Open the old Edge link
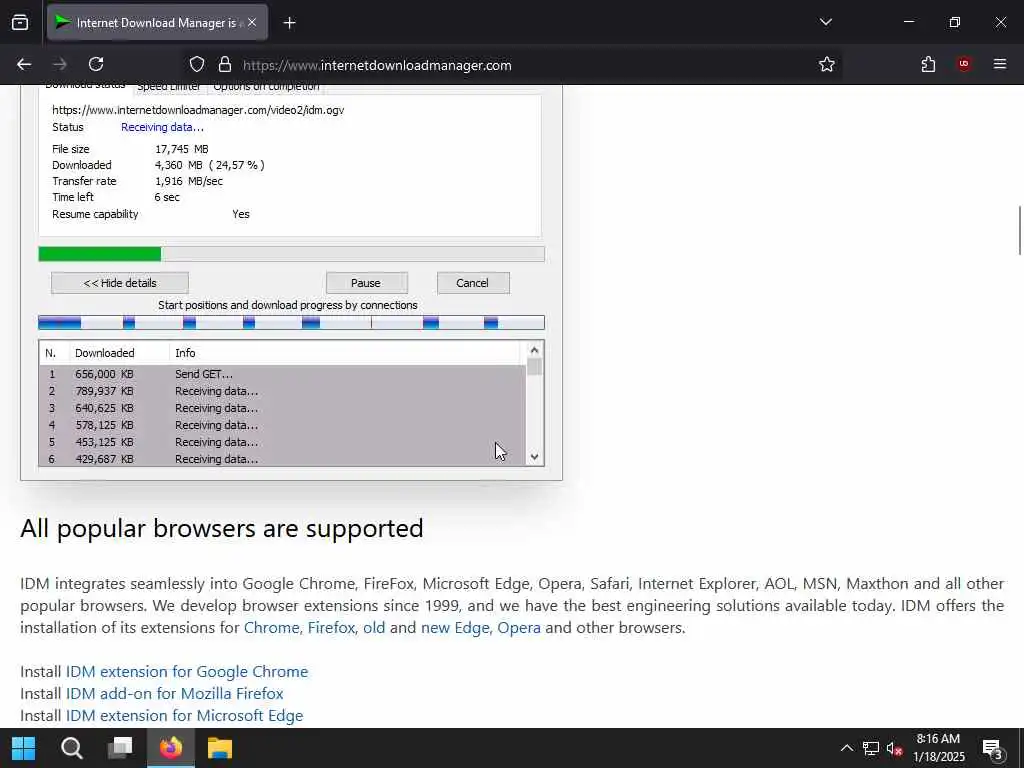This screenshot has height=768, width=1024. pos(374,628)
